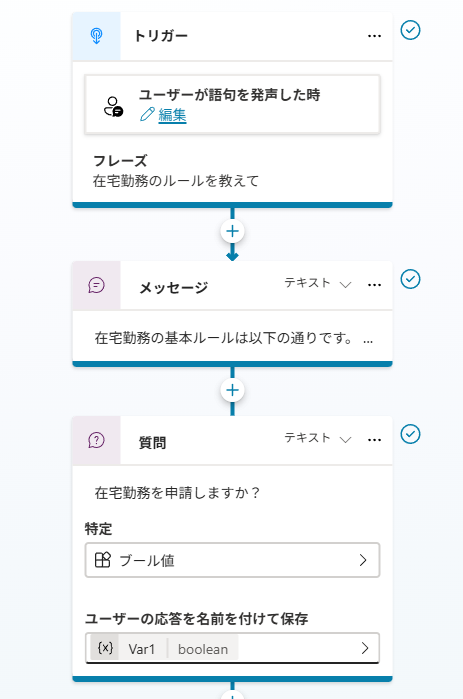Click the pencil edit icon
463x699 pixels.
(x=147, y=115)
